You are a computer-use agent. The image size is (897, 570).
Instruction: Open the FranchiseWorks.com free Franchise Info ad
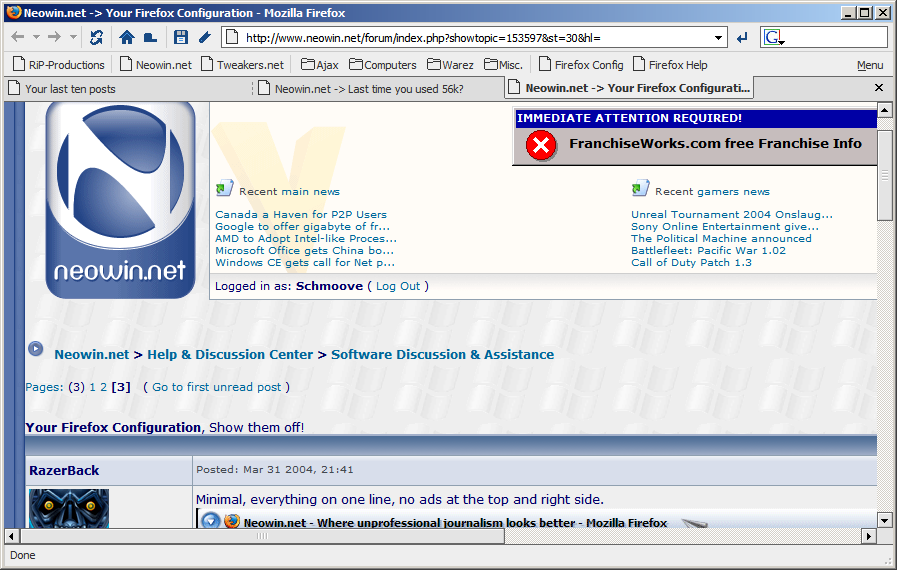(x=715, y=143)
